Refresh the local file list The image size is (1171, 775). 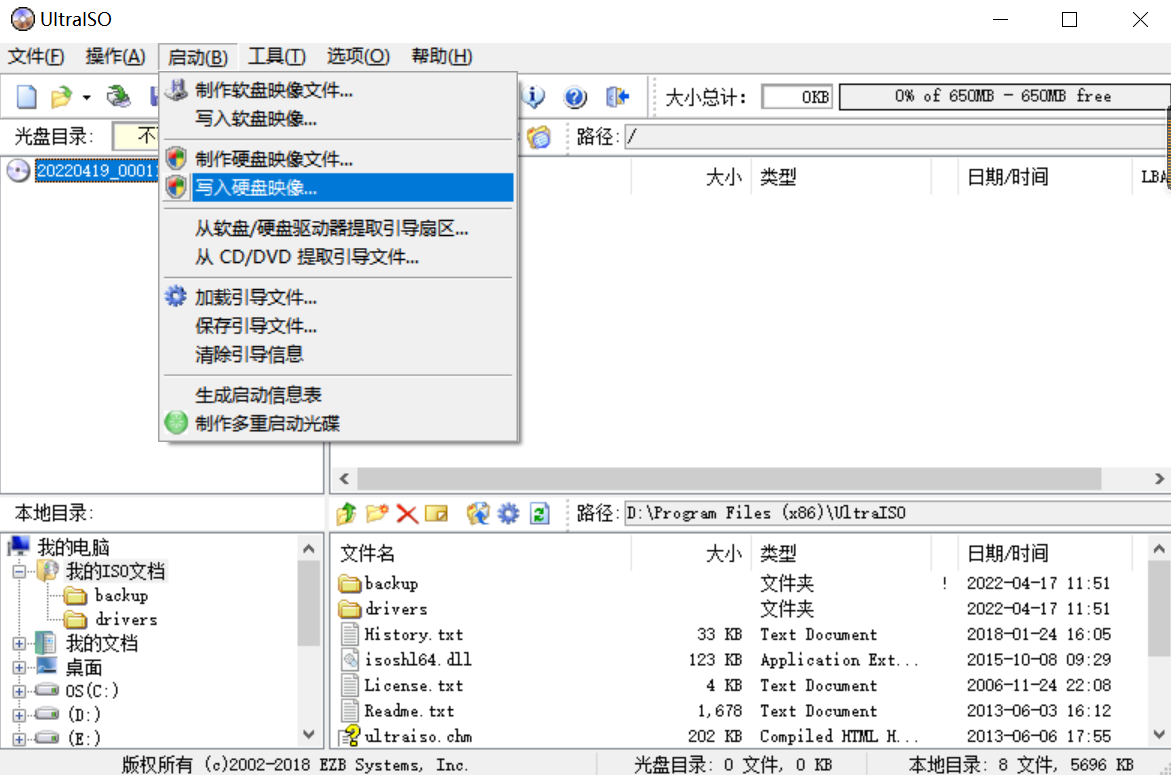[540, 513]
